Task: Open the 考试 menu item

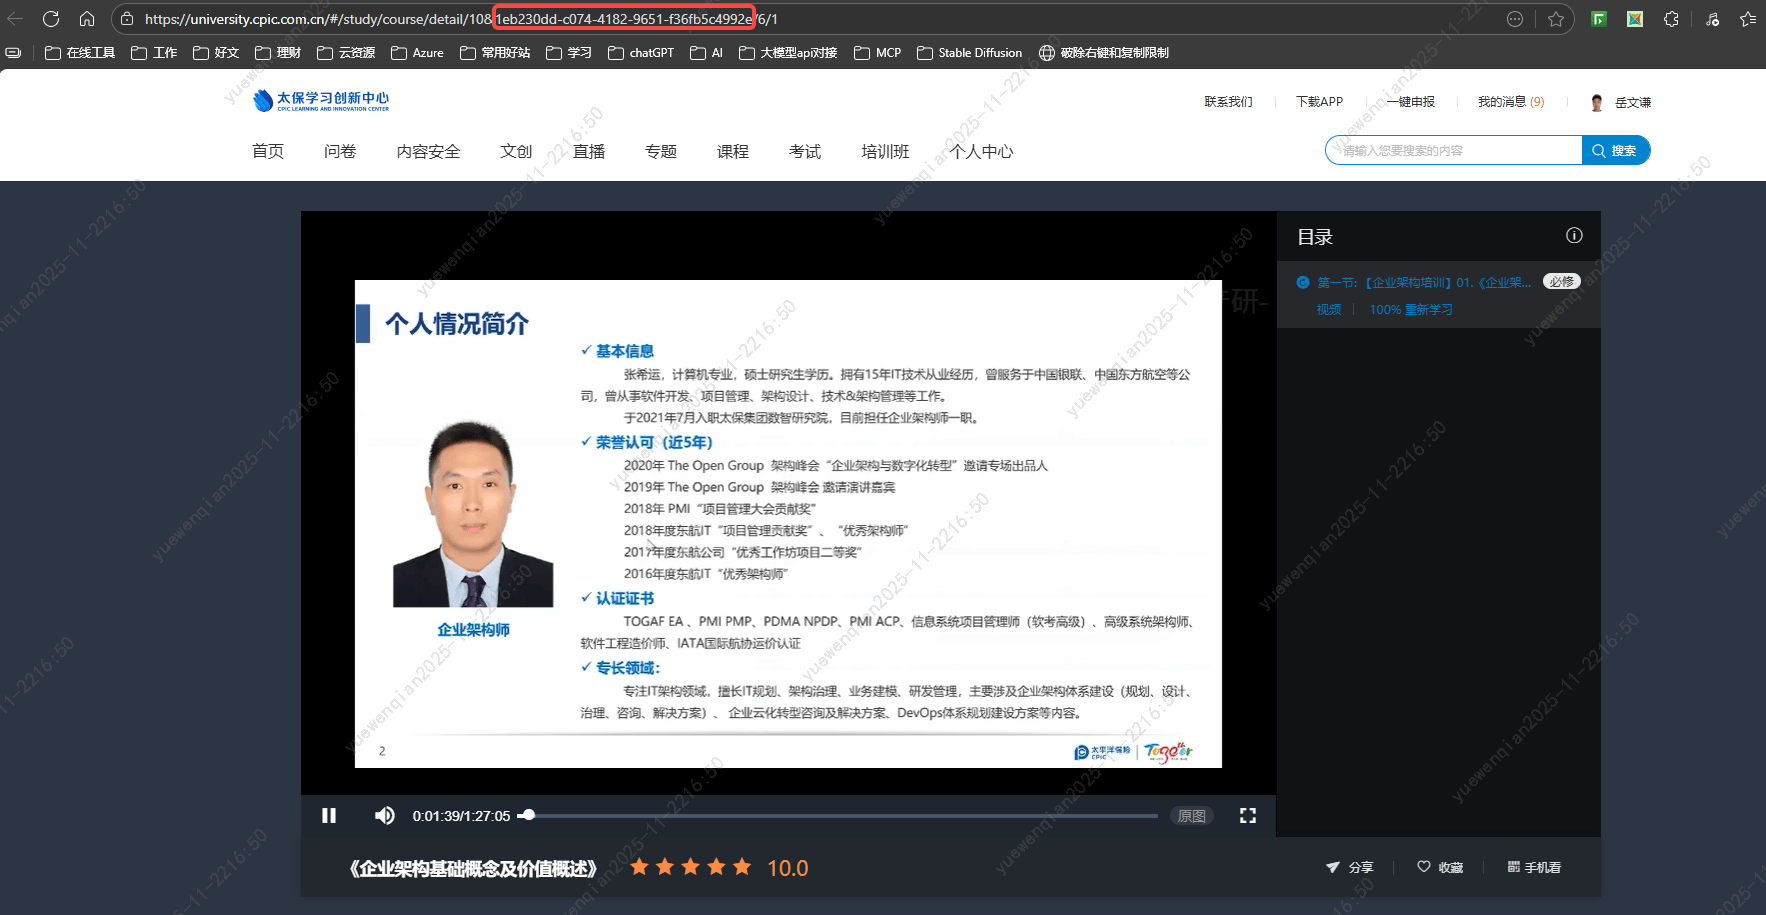Action: 805,151
